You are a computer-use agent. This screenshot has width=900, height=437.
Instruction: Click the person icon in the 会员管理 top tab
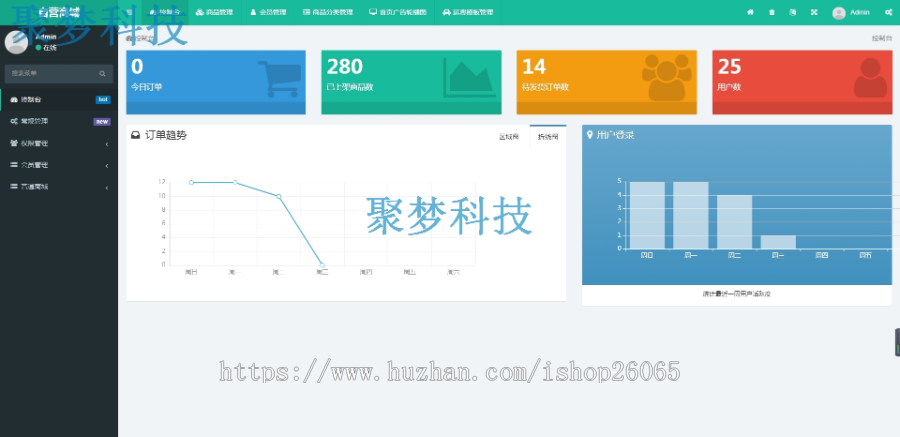coord(253,12)
